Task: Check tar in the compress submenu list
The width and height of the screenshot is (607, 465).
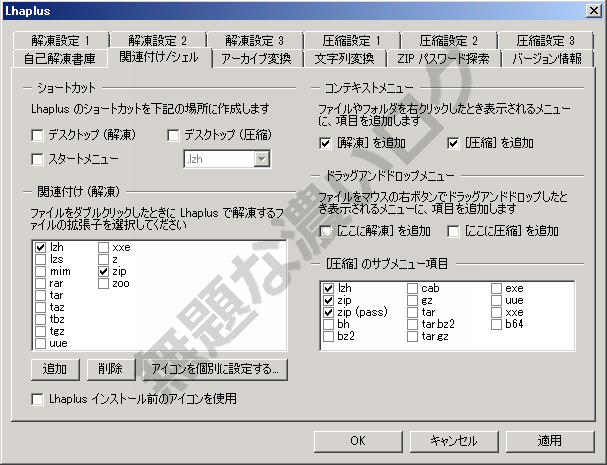Action: 412,312
